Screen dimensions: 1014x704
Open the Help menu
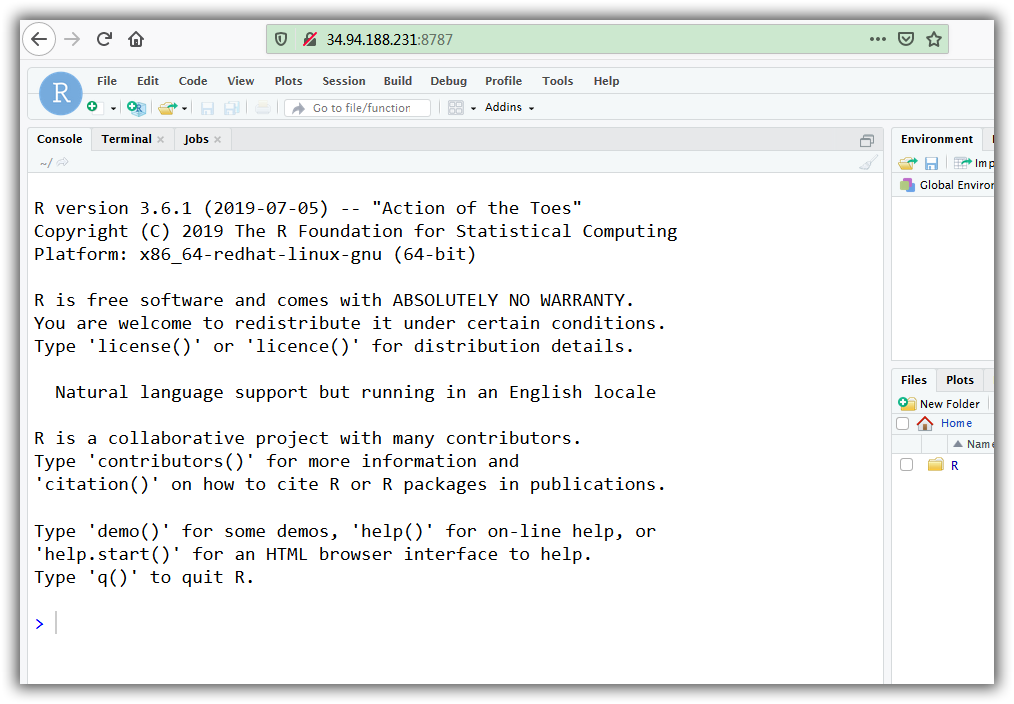tap(607, 81)
